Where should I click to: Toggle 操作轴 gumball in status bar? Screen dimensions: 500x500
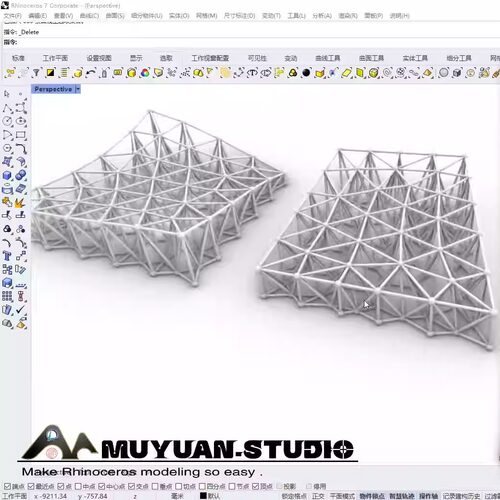(428, 496)
